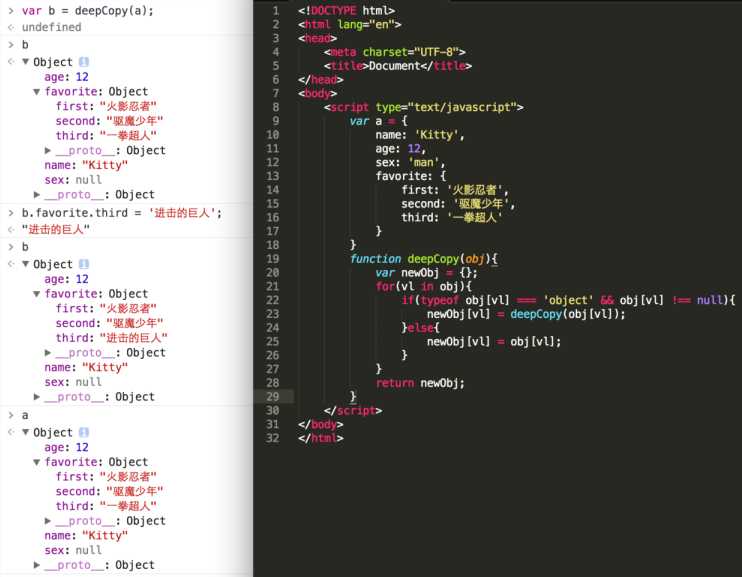Collapse favorite containing third: "进击的巨人"
The width and height of the screenshot is (742, 577).
point(36,294)
